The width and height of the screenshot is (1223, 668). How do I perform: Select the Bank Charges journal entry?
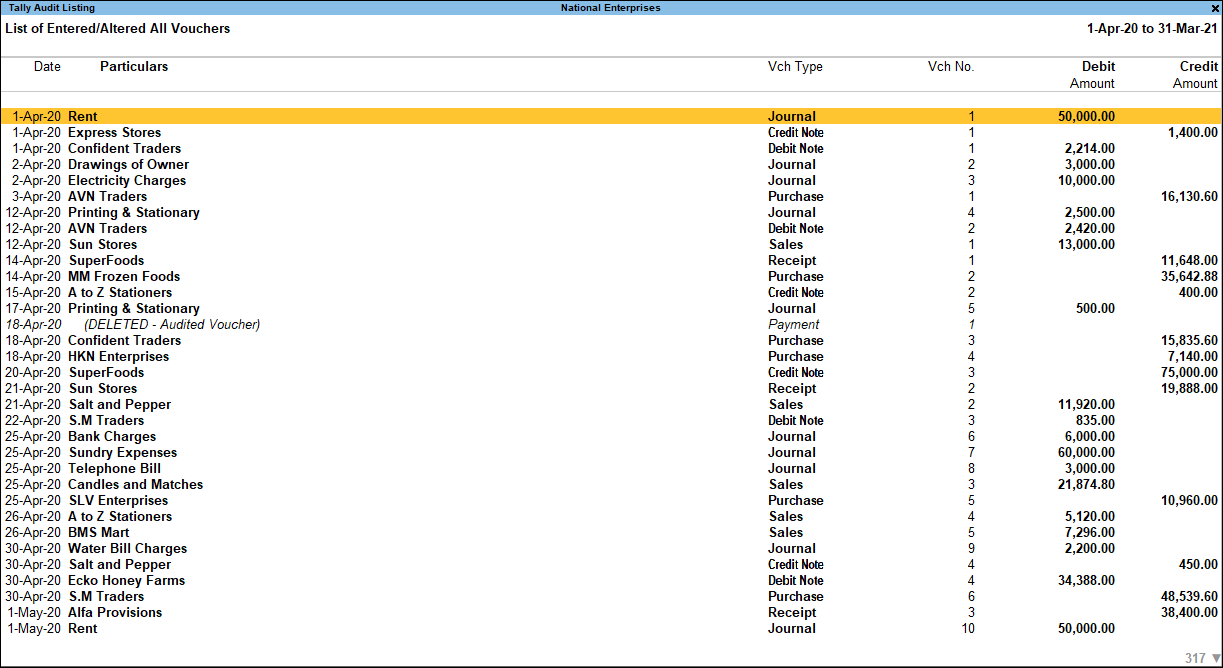(x=611, y=436)
